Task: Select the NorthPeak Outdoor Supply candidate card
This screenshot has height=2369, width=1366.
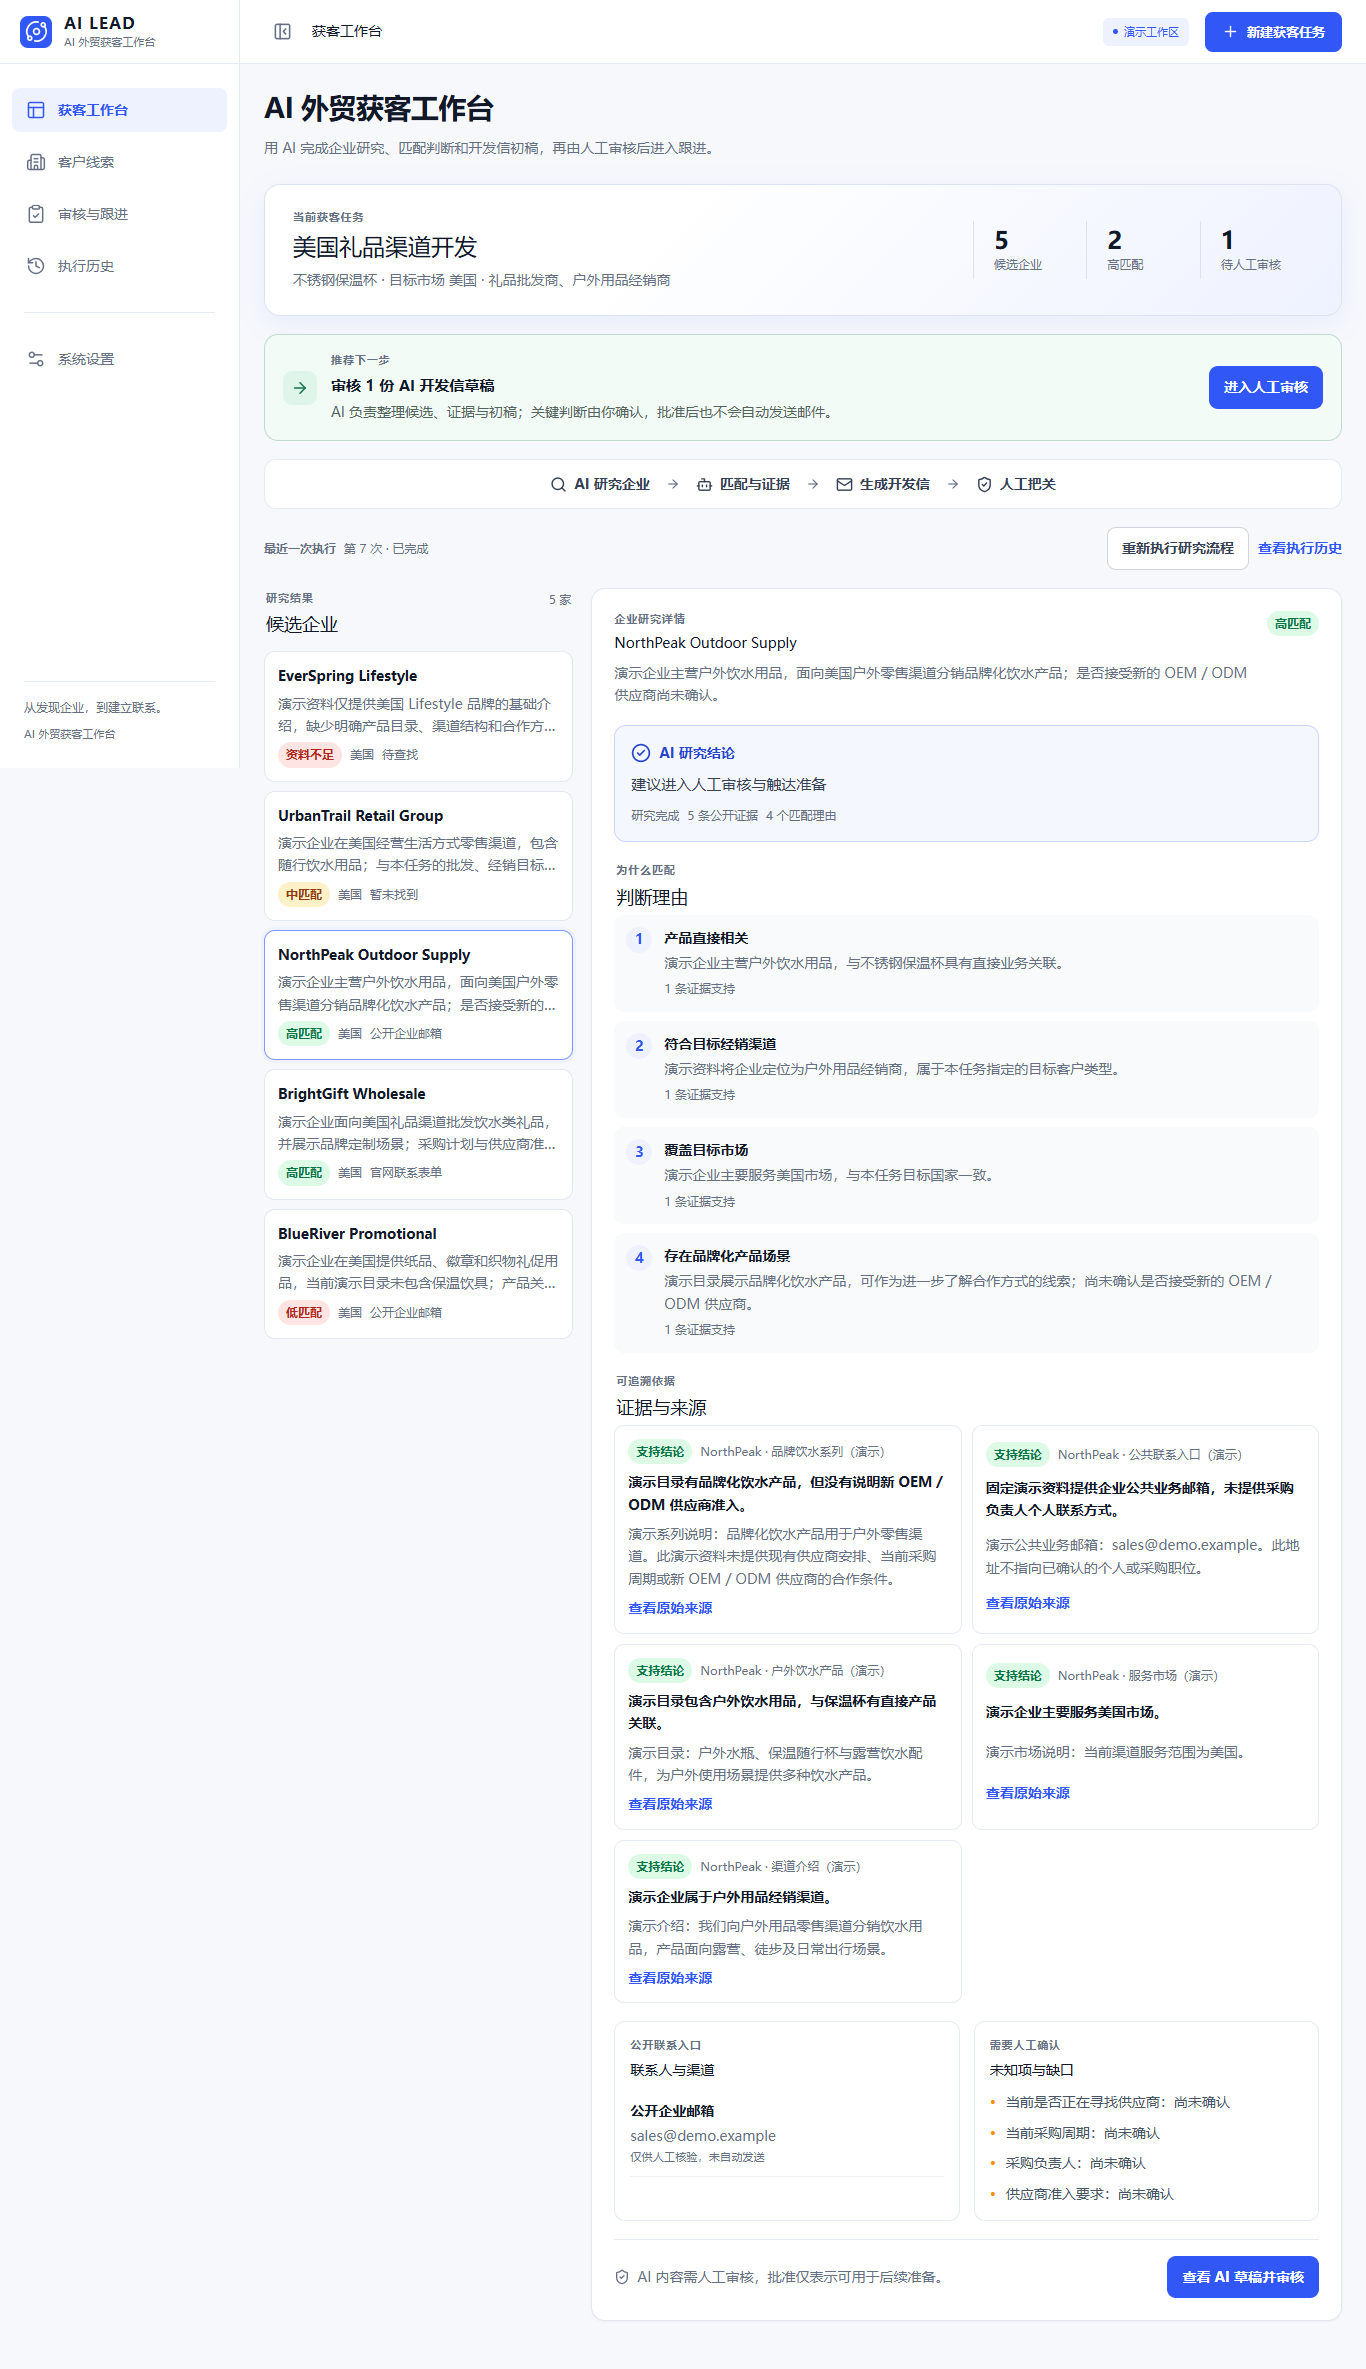Action: click(418, 995)
